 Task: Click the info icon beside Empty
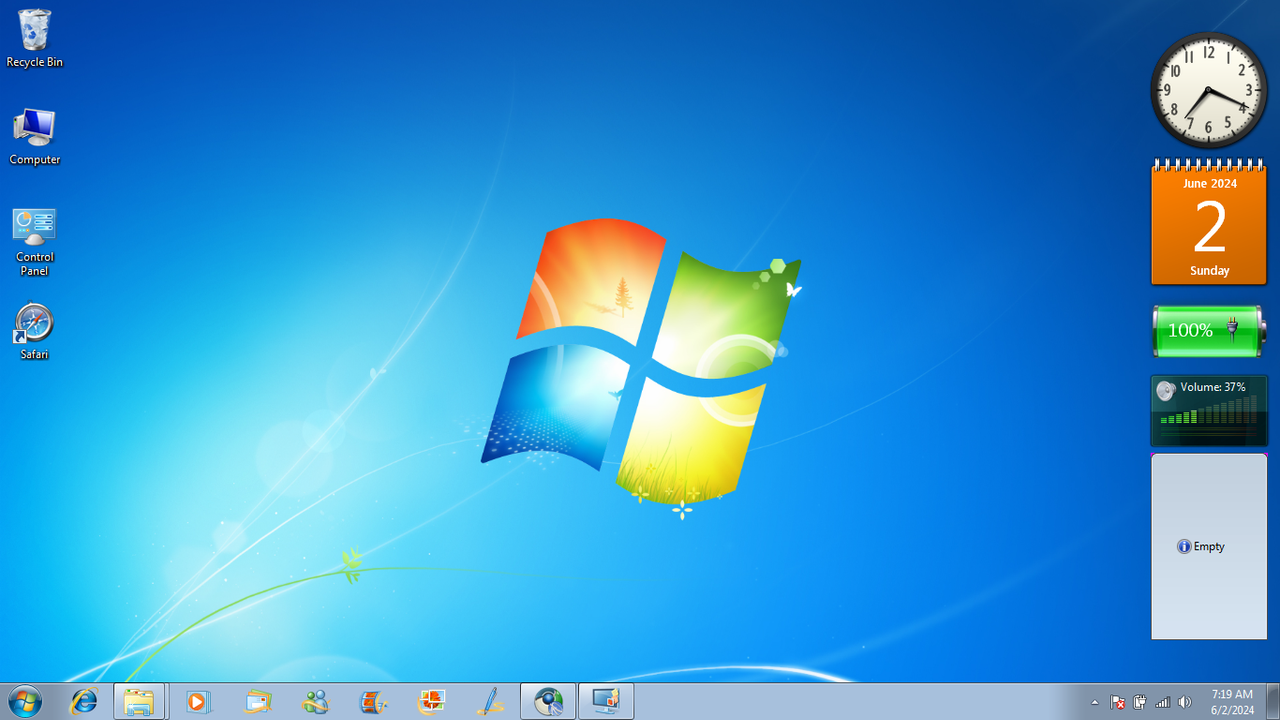coord(1184,546)
